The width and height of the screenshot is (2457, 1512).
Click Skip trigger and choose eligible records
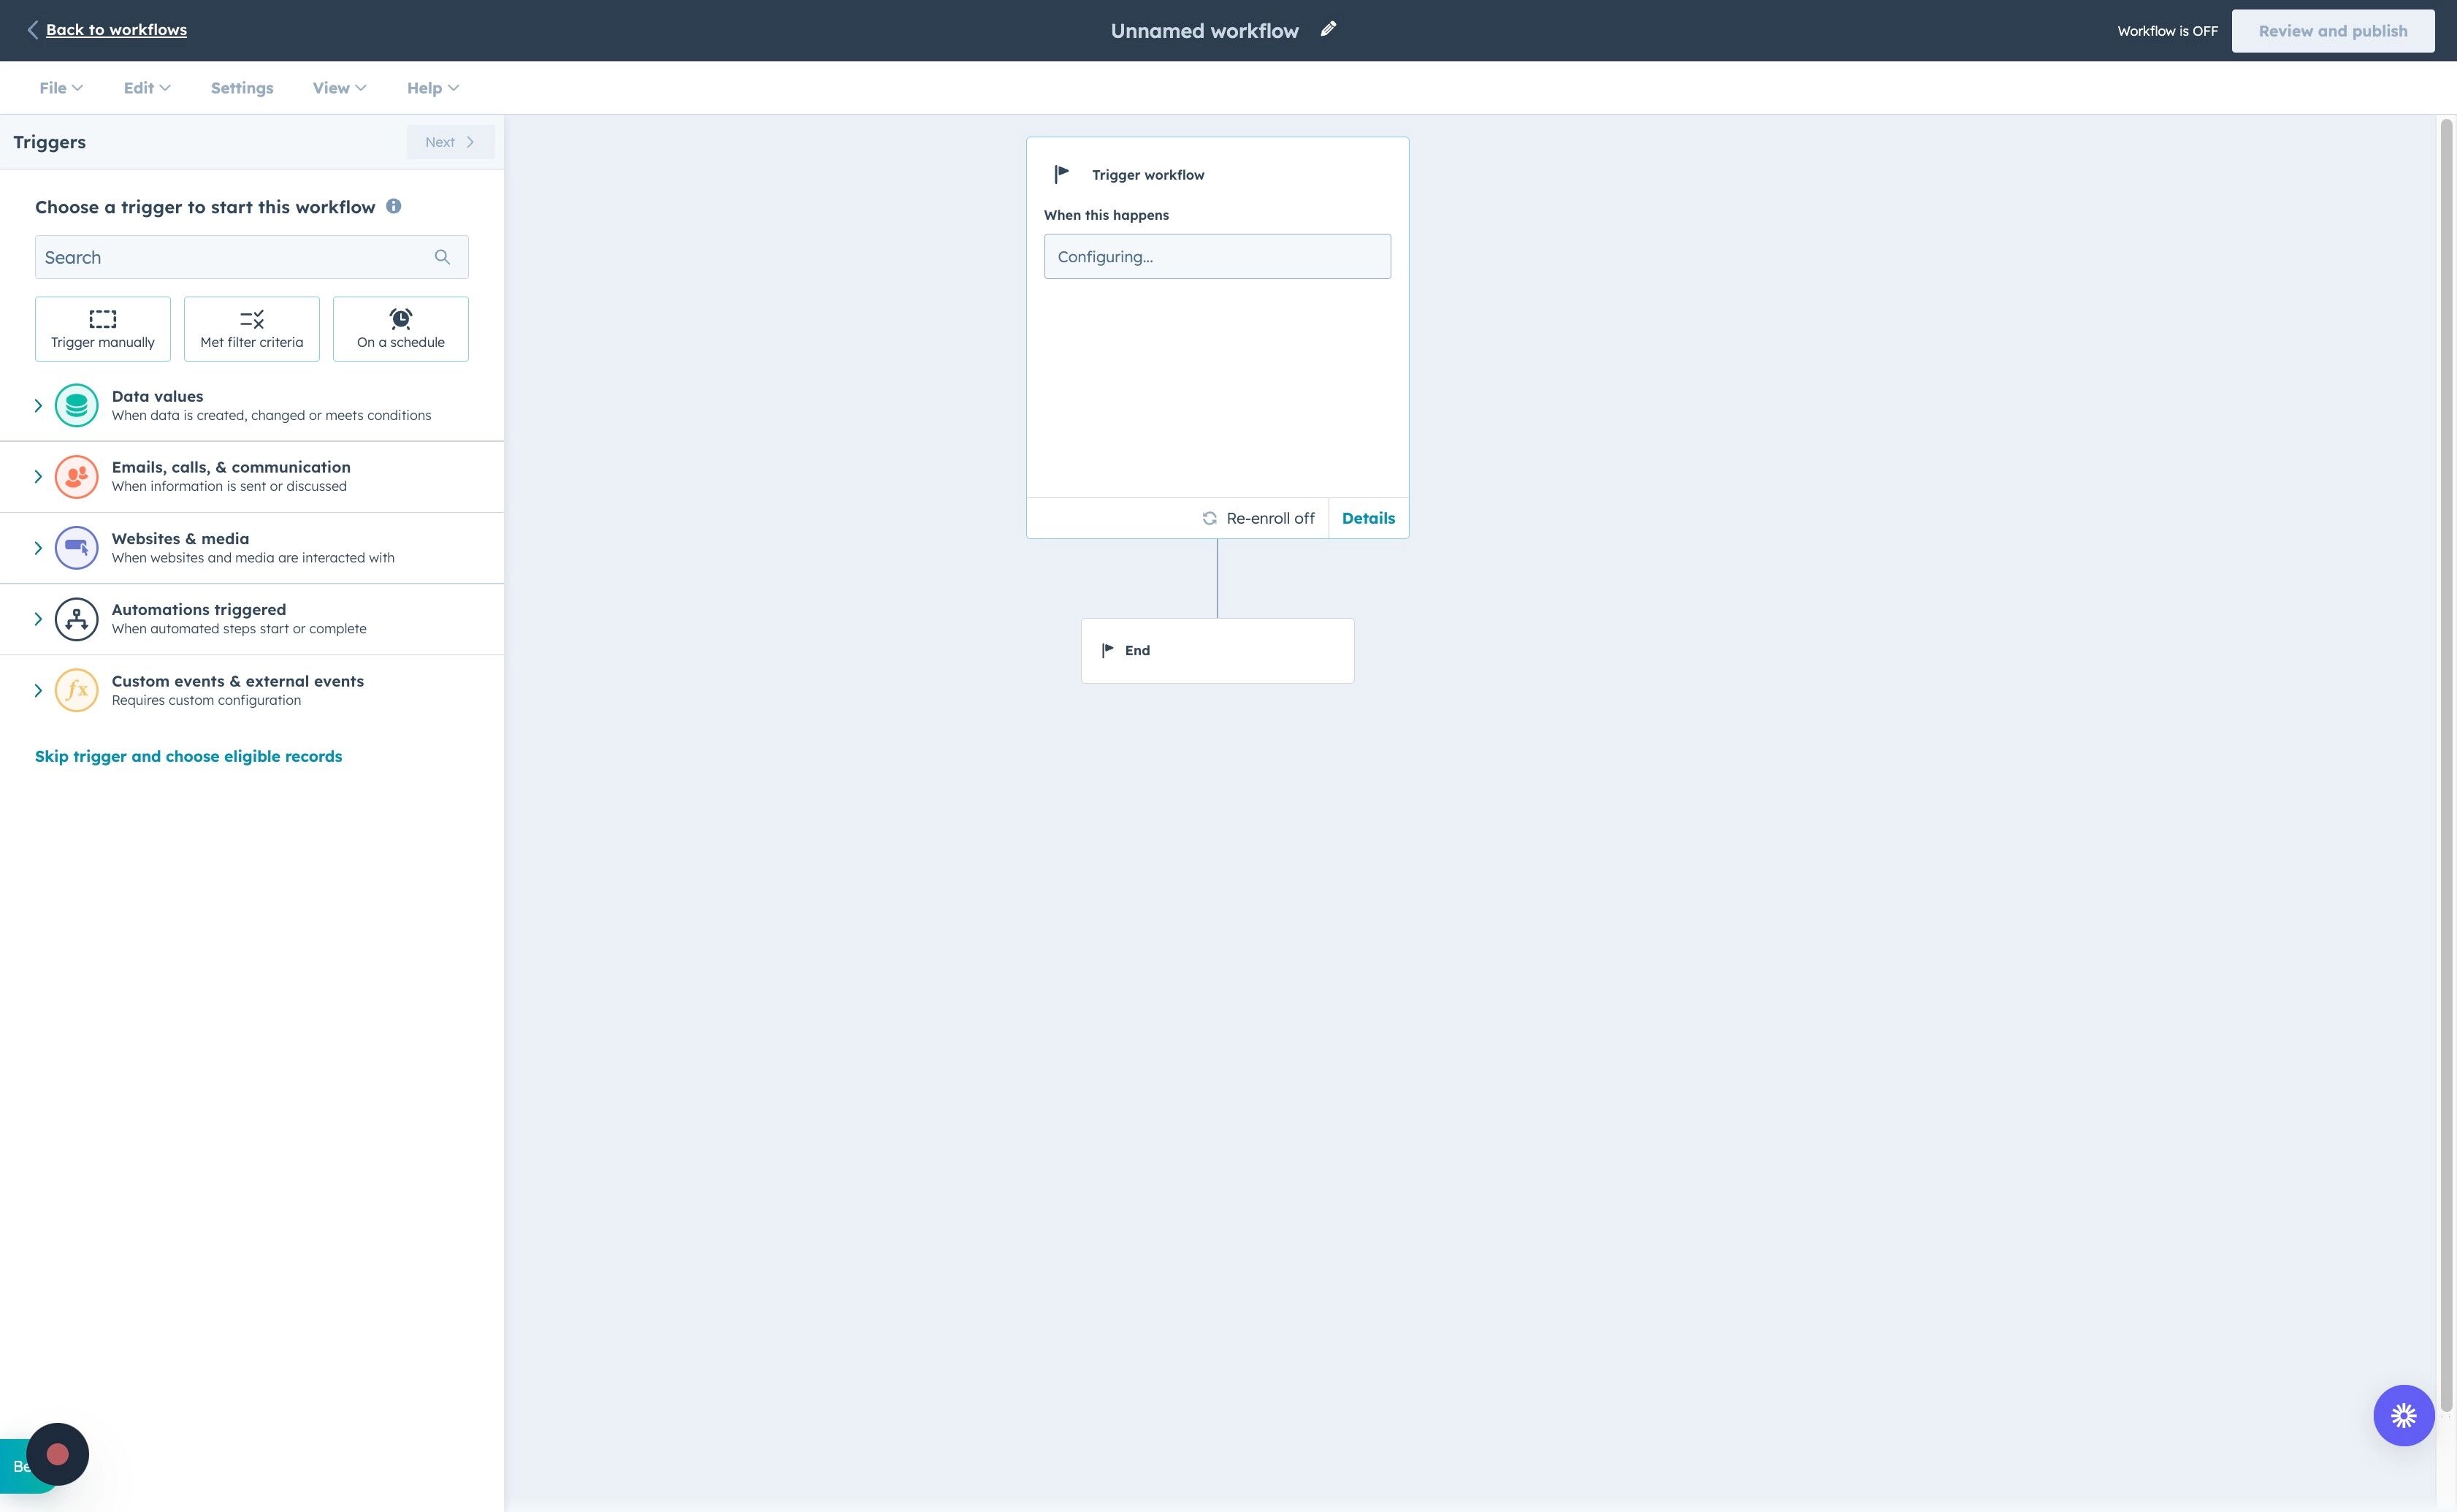[188, 756]
